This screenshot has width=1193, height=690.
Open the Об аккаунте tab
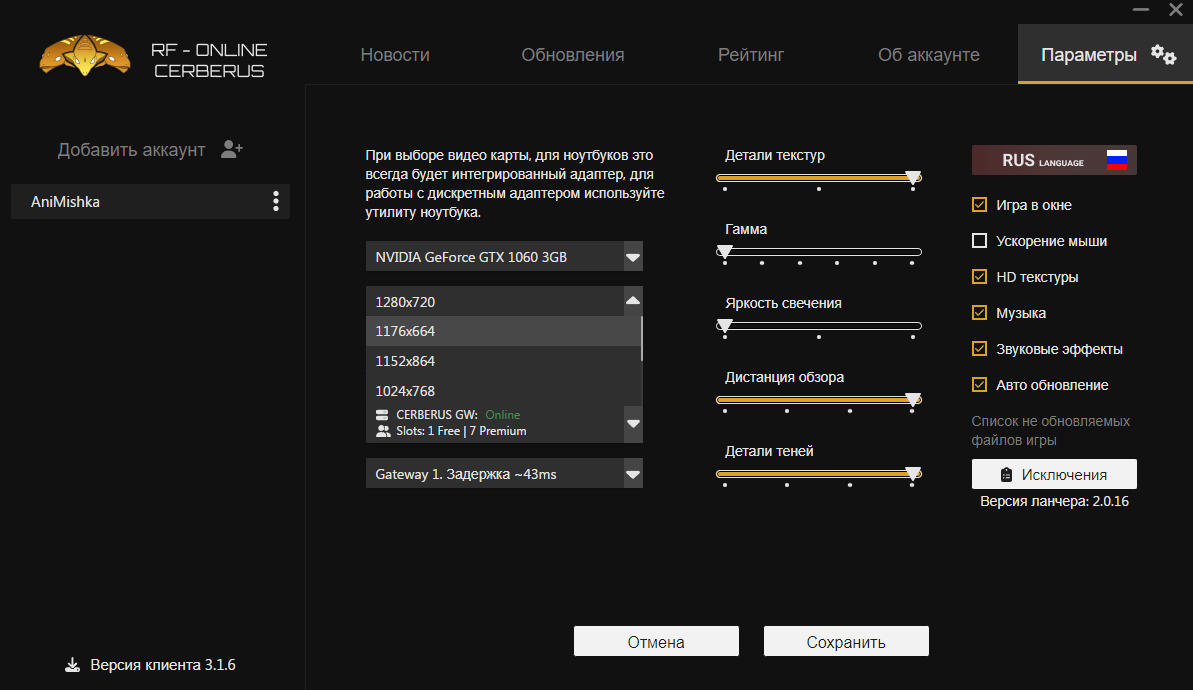pos(928,55)
